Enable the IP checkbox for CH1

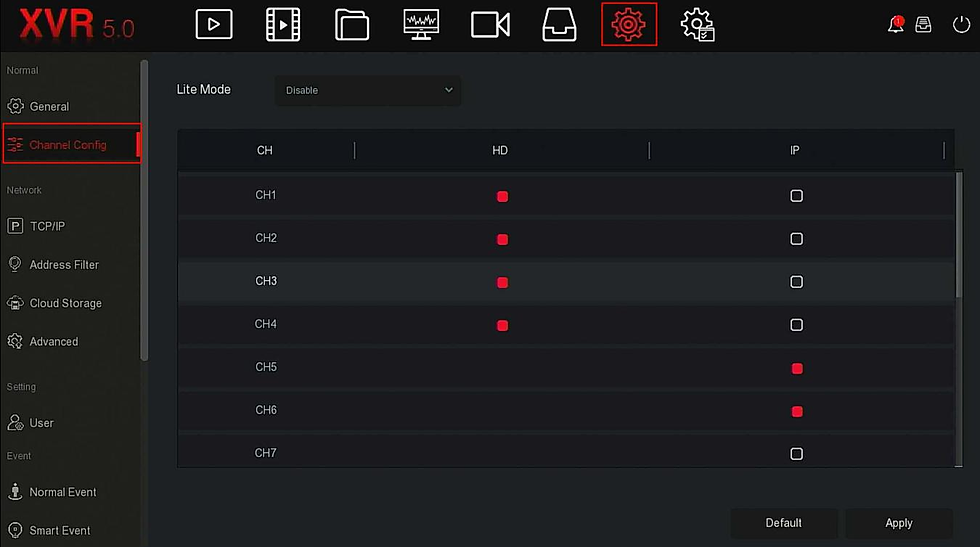coord(796,196)
